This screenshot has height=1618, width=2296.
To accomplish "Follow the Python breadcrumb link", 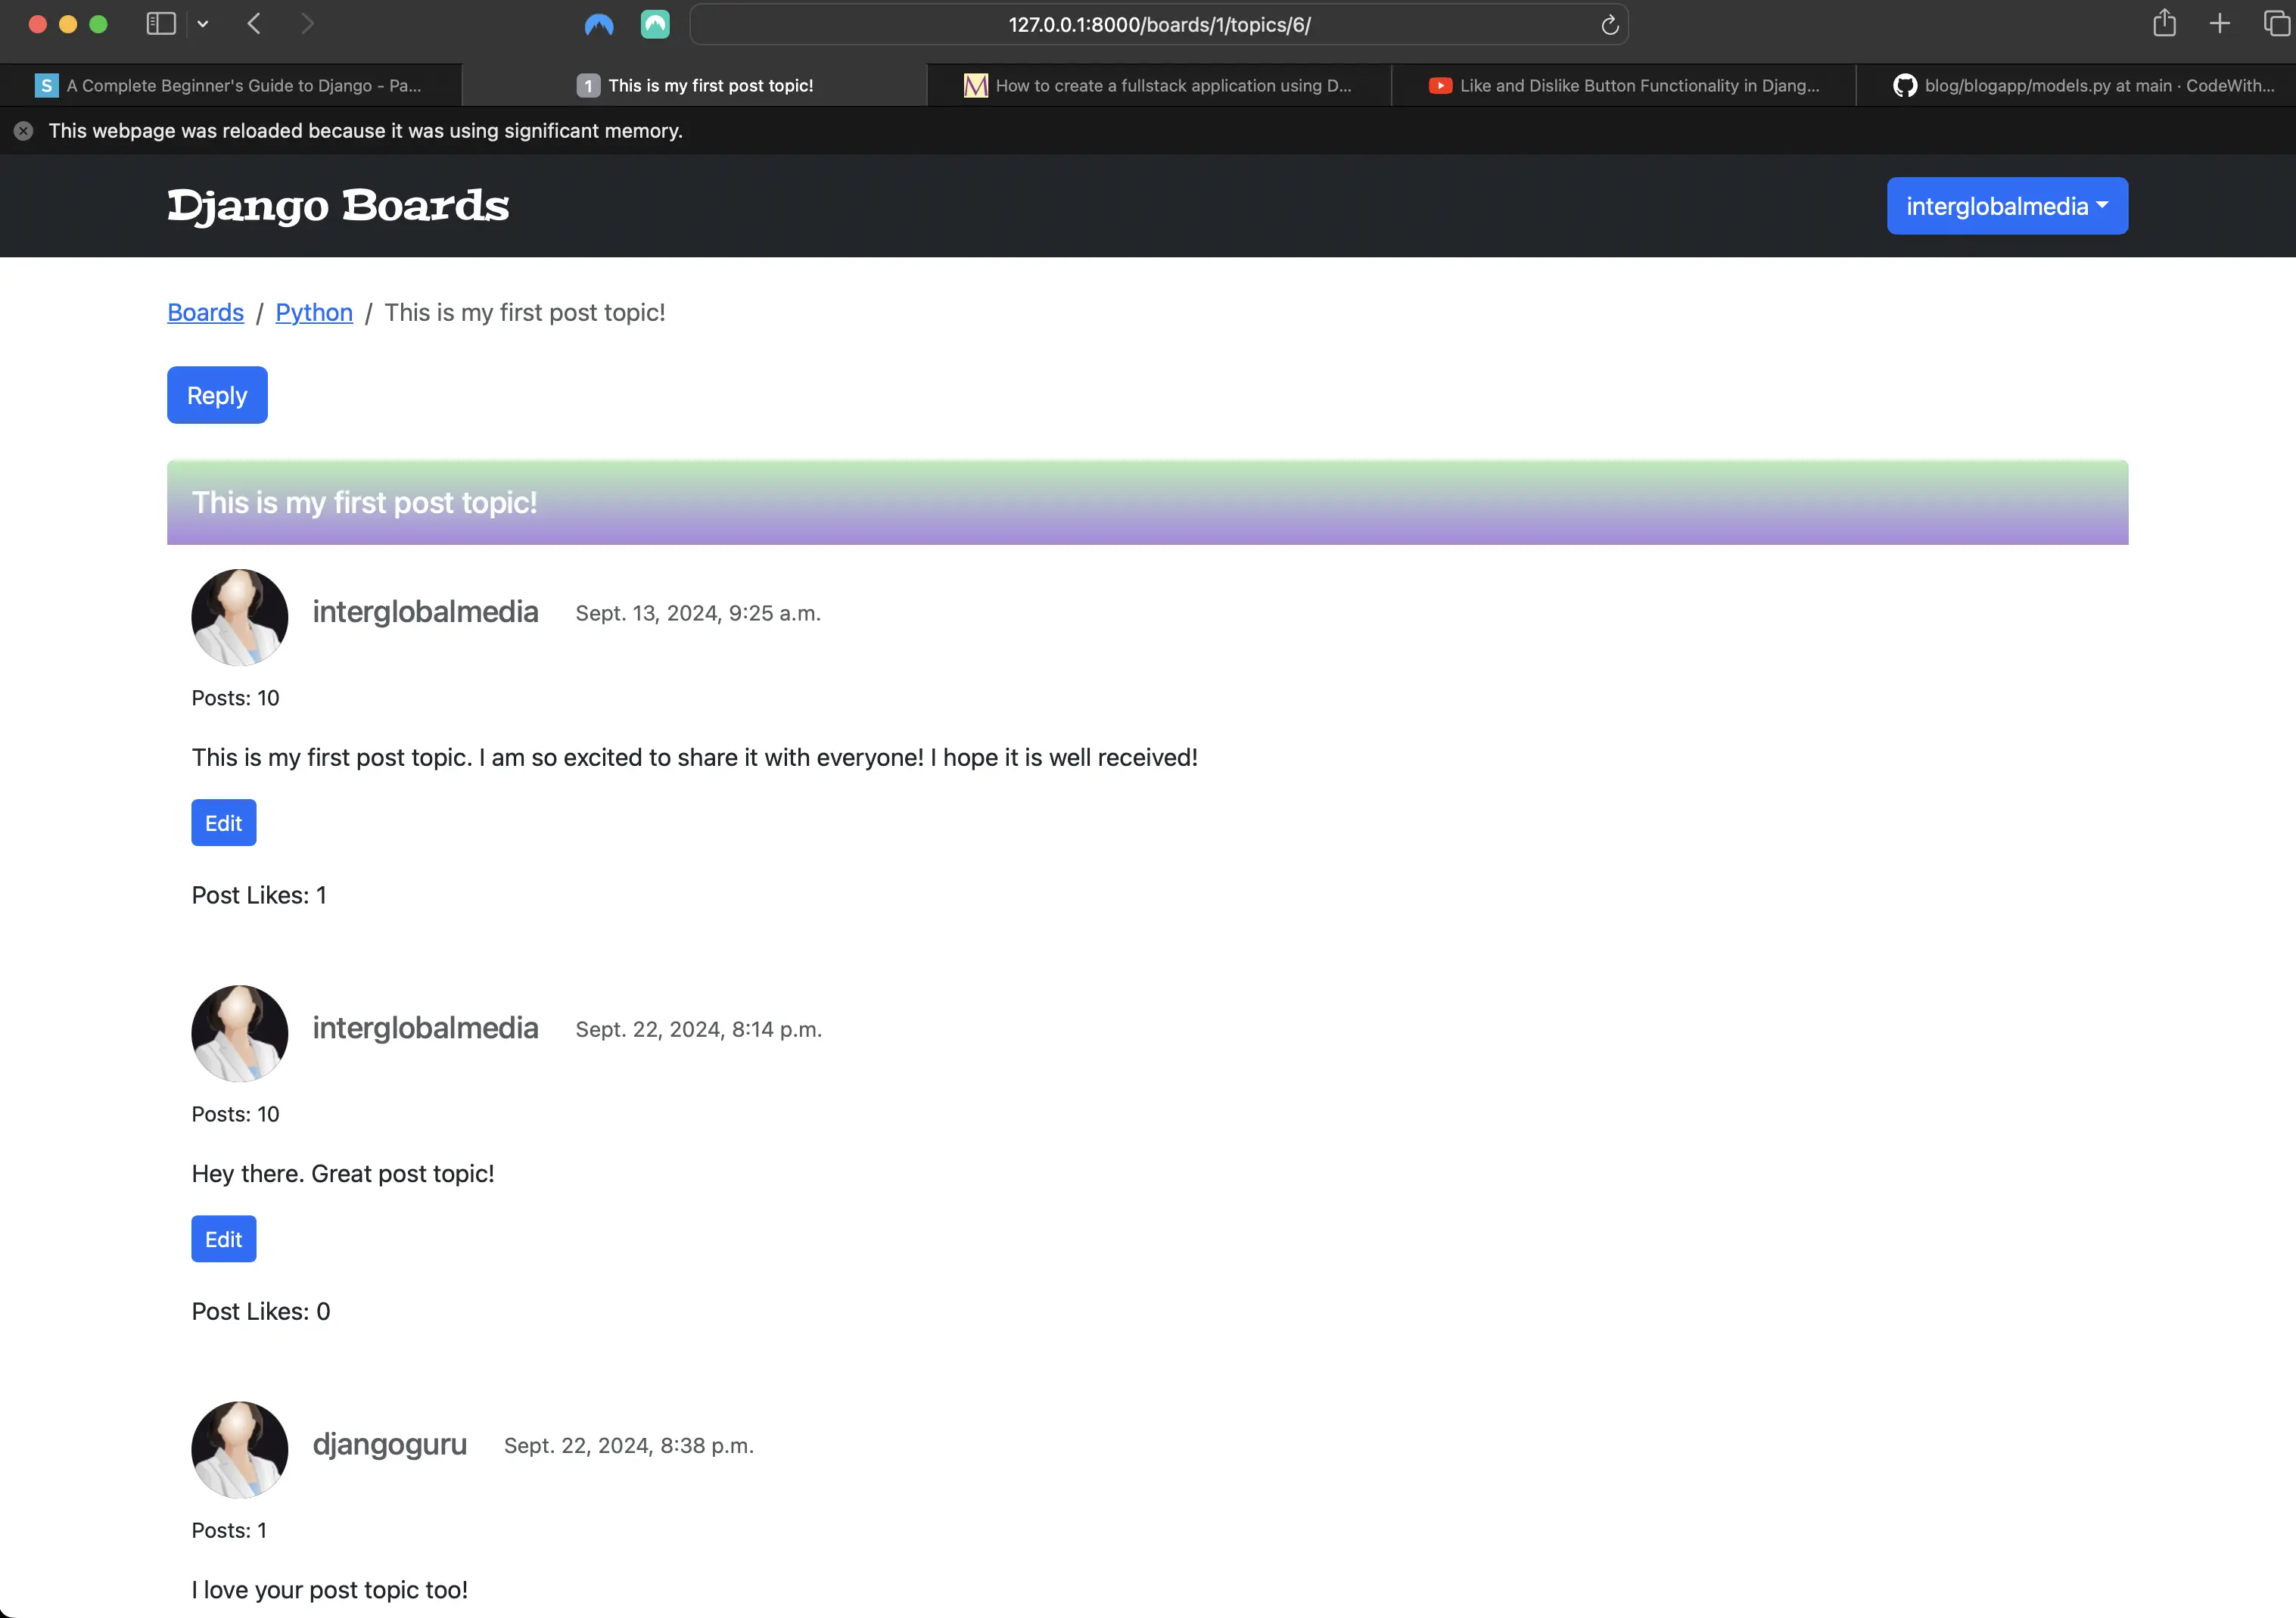I will coord(314,313).
